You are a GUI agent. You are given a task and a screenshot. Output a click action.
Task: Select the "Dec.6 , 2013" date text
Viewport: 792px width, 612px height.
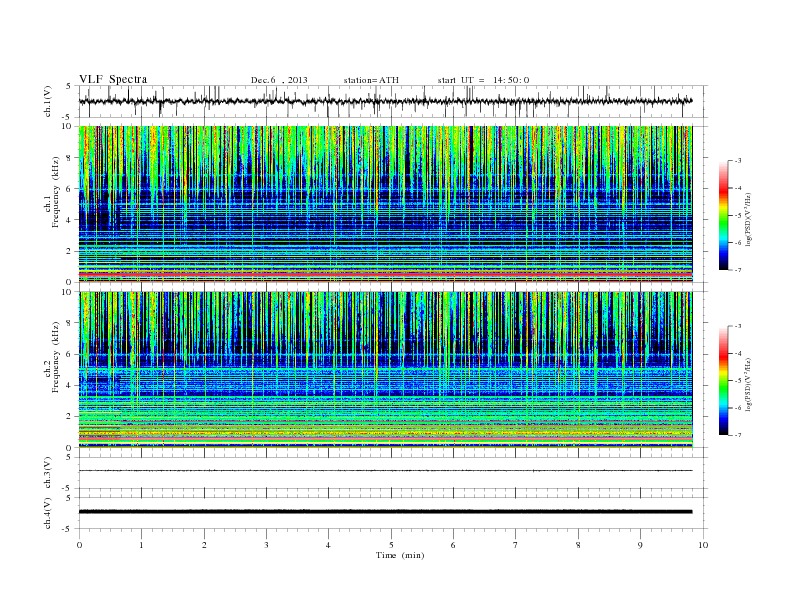[x=279, y=80]
